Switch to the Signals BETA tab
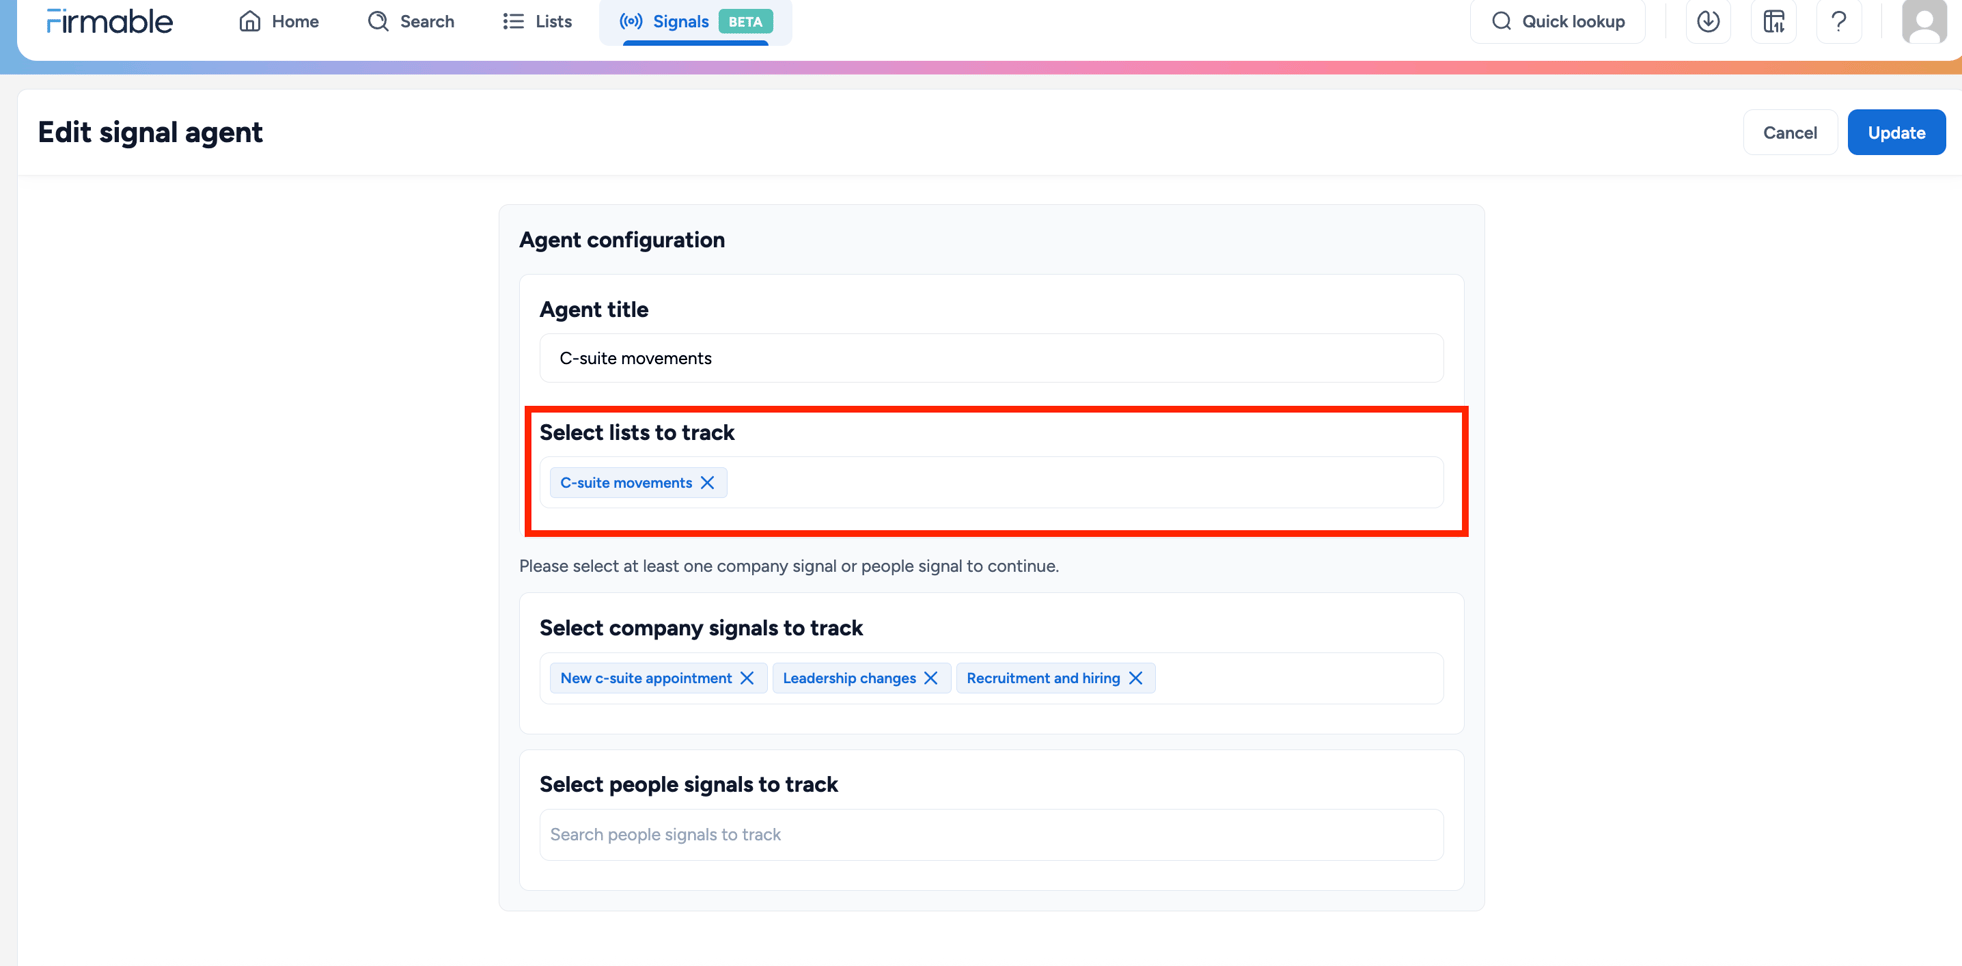This screenshot has height=966, width=1962. (681, 21)
